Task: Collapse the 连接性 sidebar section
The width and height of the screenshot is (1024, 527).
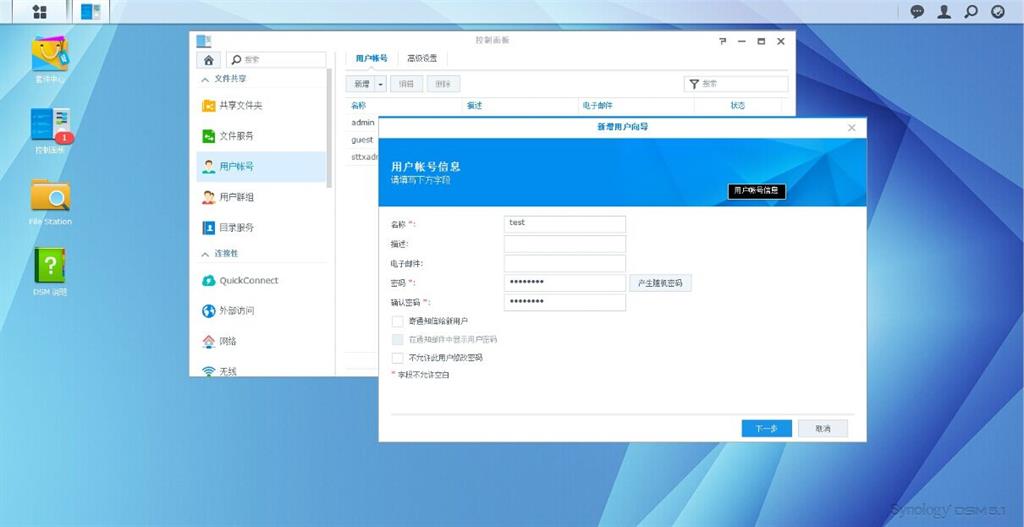Action: 206,254
